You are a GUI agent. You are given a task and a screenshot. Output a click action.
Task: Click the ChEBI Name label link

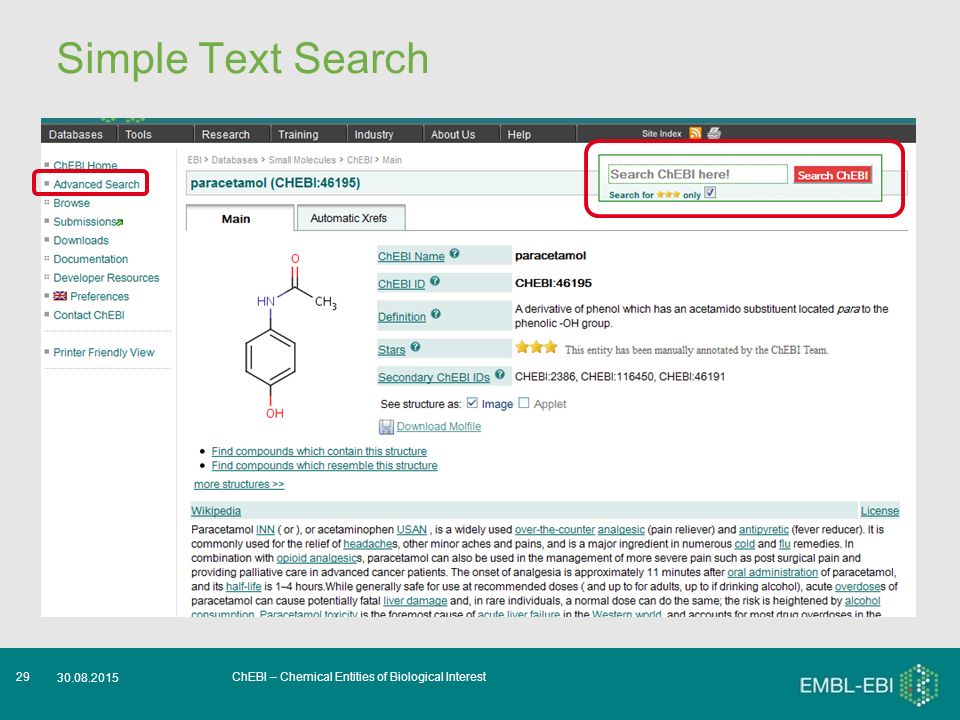(x=411, y=257)
